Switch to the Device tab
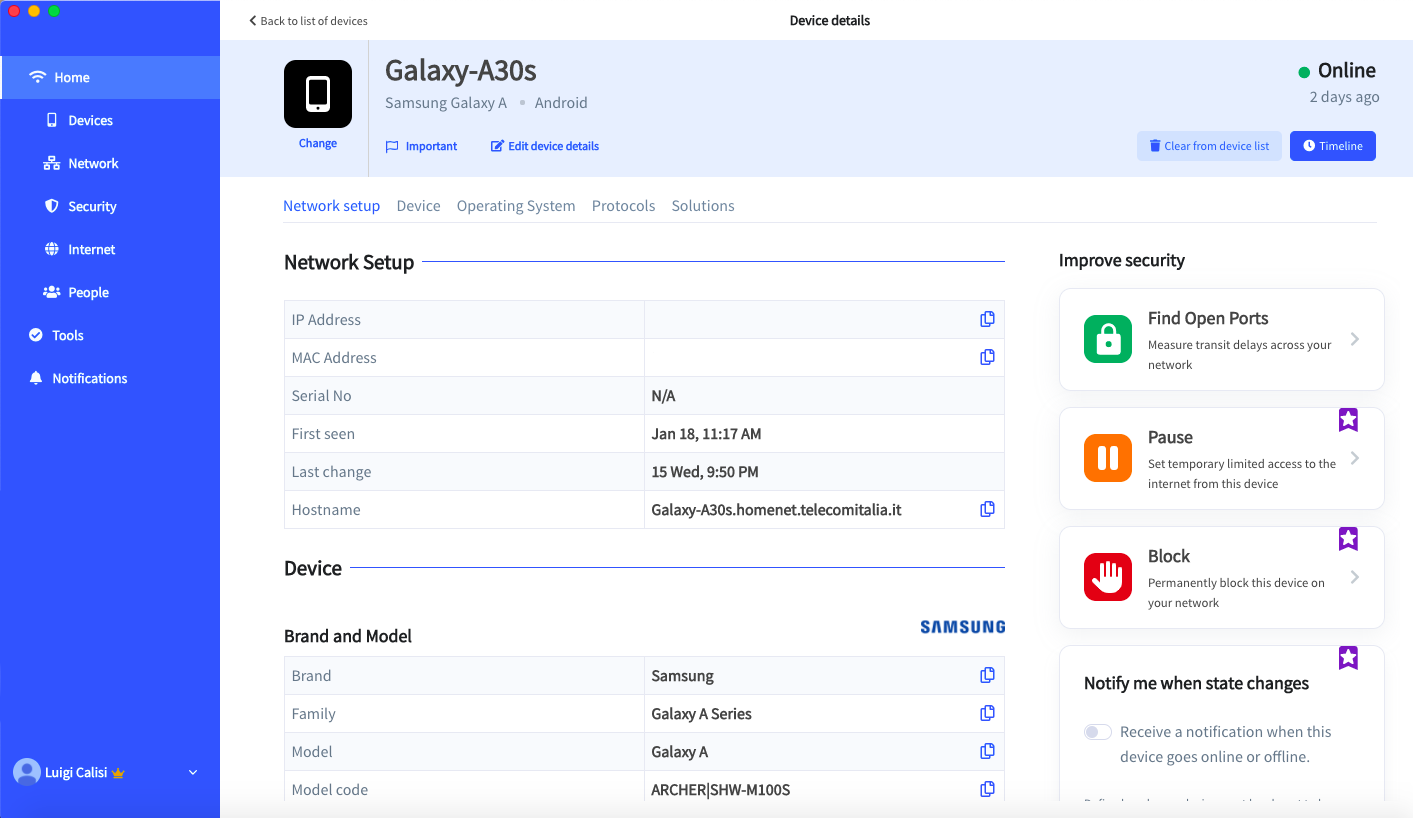The height and width of the screenshot is (818, 1413). pos(418,206)
